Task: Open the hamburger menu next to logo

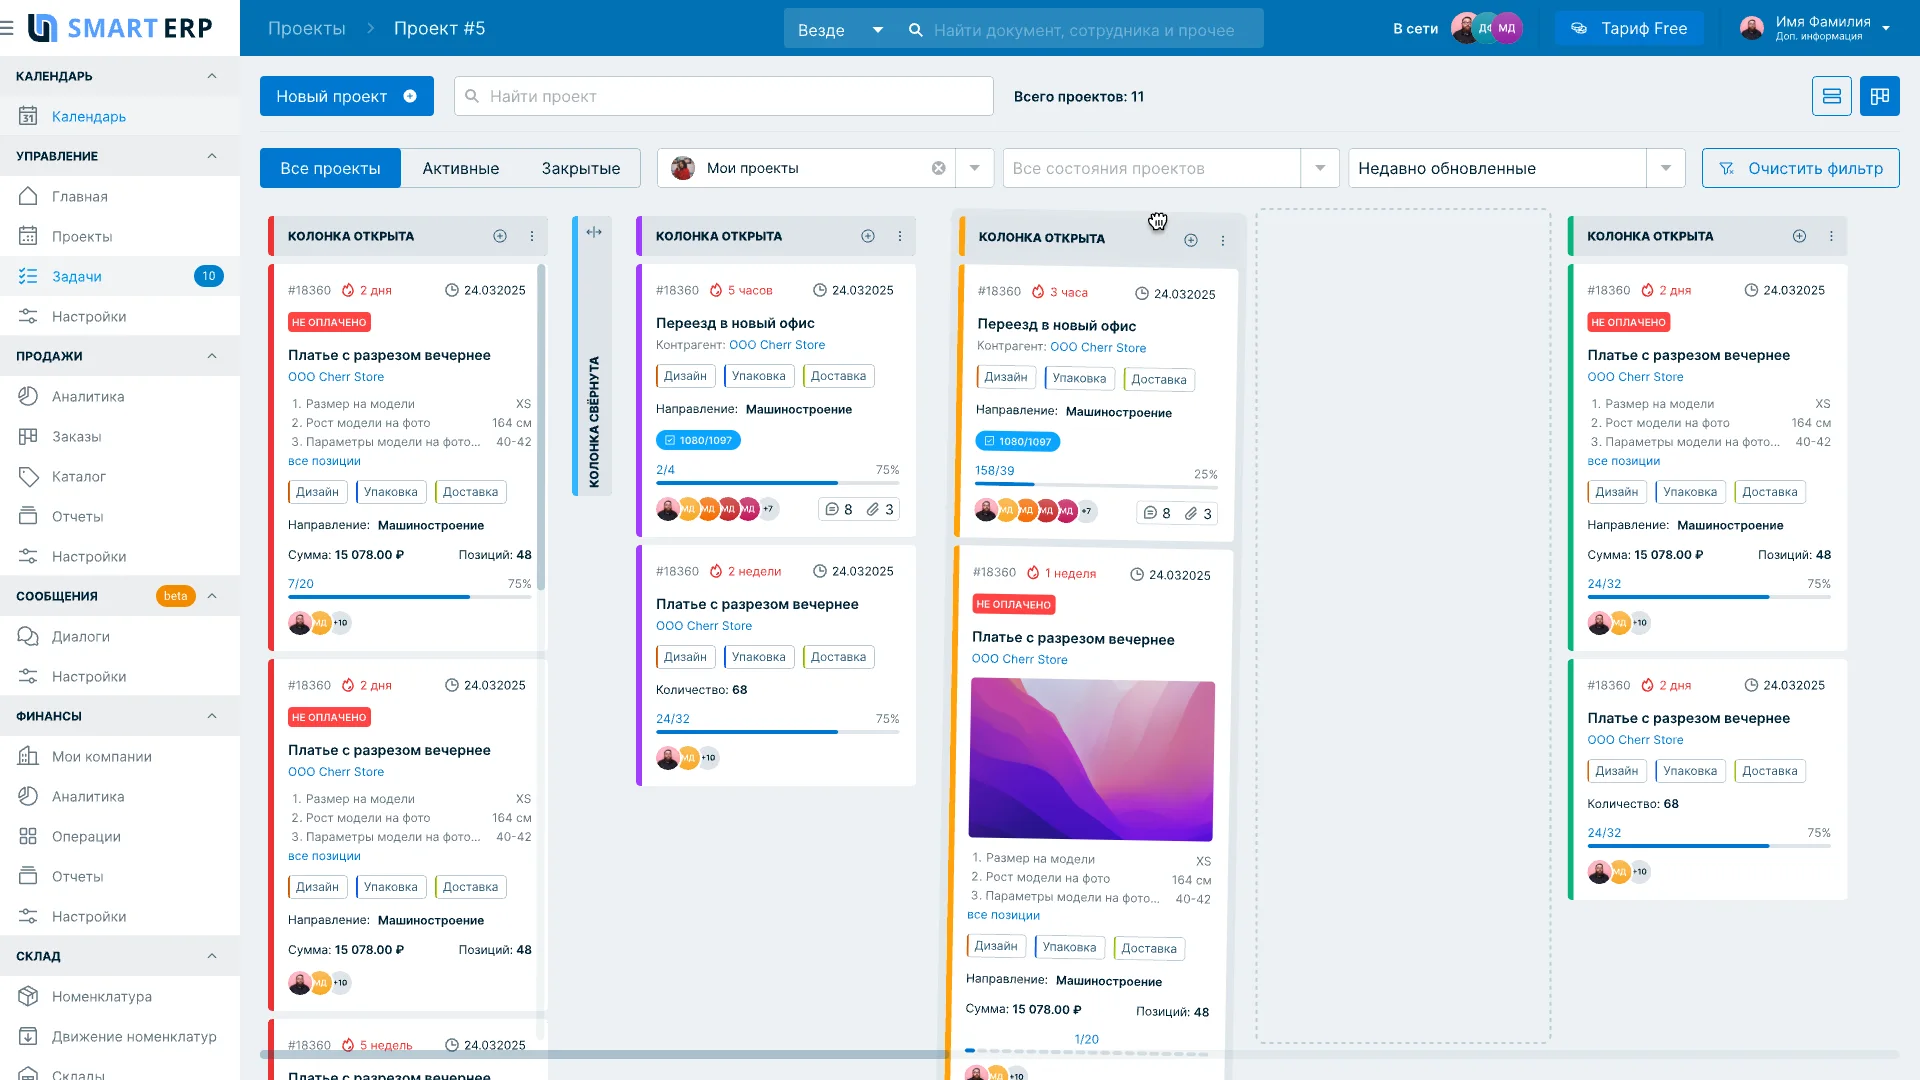Action: click(x=8, y=28)
